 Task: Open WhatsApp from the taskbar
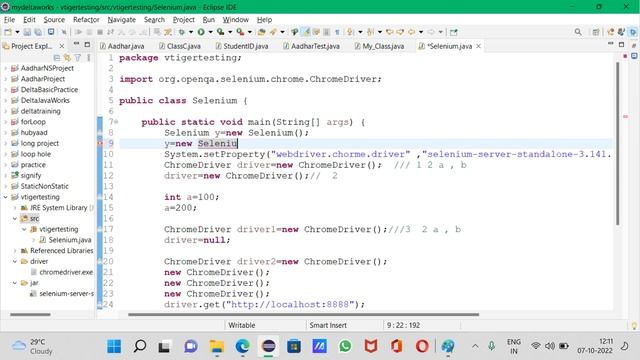point(345,346)
